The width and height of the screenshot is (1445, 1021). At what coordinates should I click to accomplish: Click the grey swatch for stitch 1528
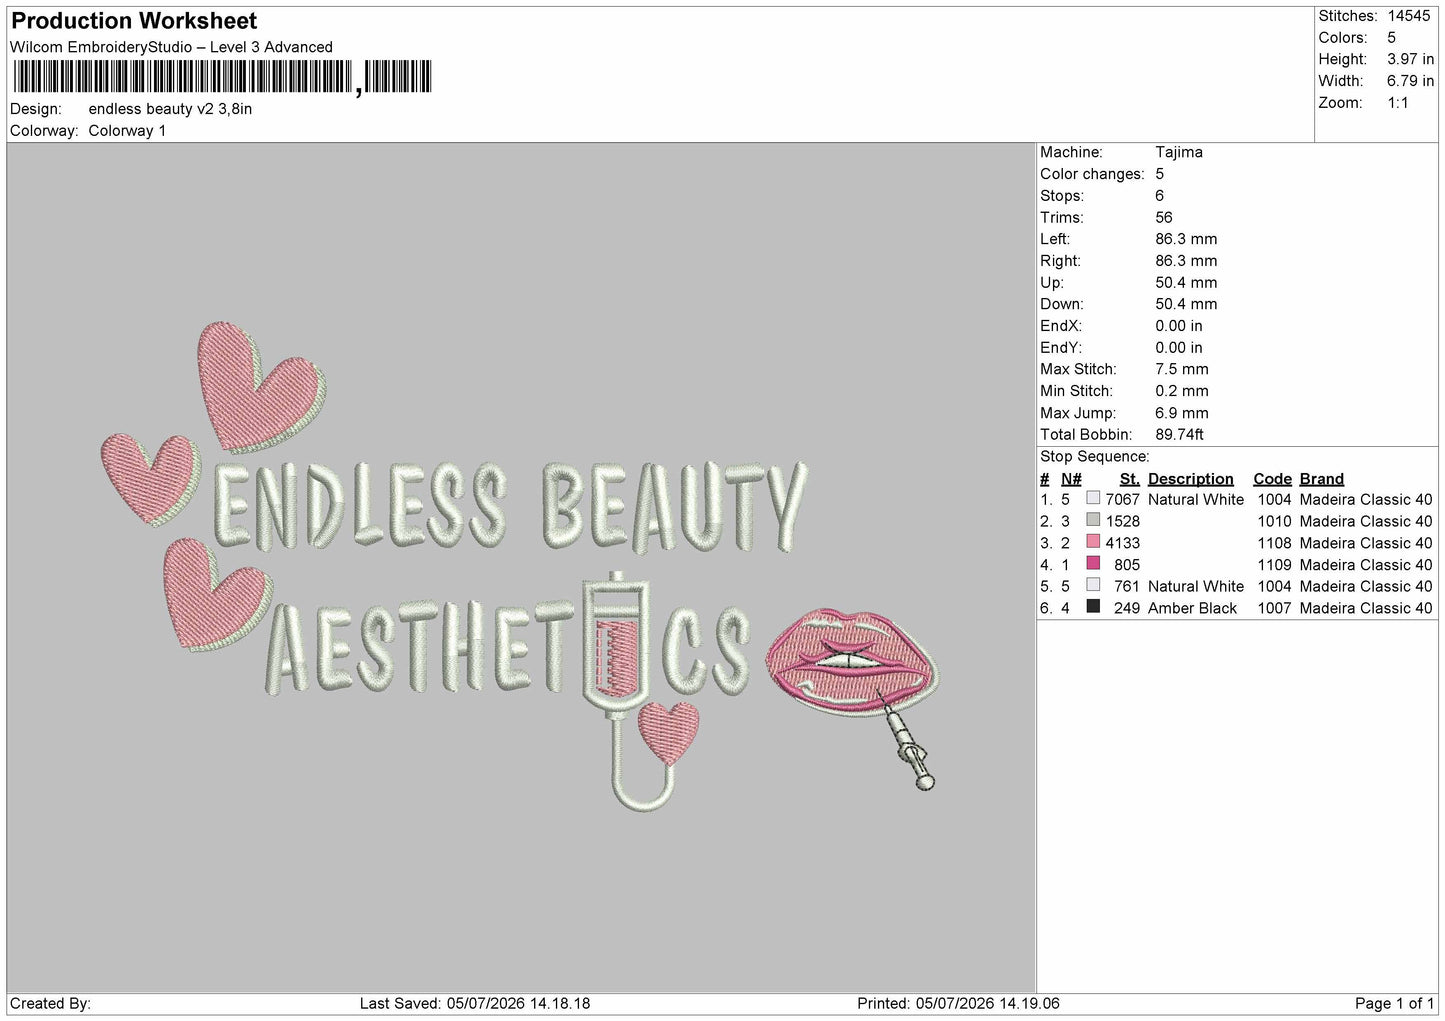point(1093,520)
